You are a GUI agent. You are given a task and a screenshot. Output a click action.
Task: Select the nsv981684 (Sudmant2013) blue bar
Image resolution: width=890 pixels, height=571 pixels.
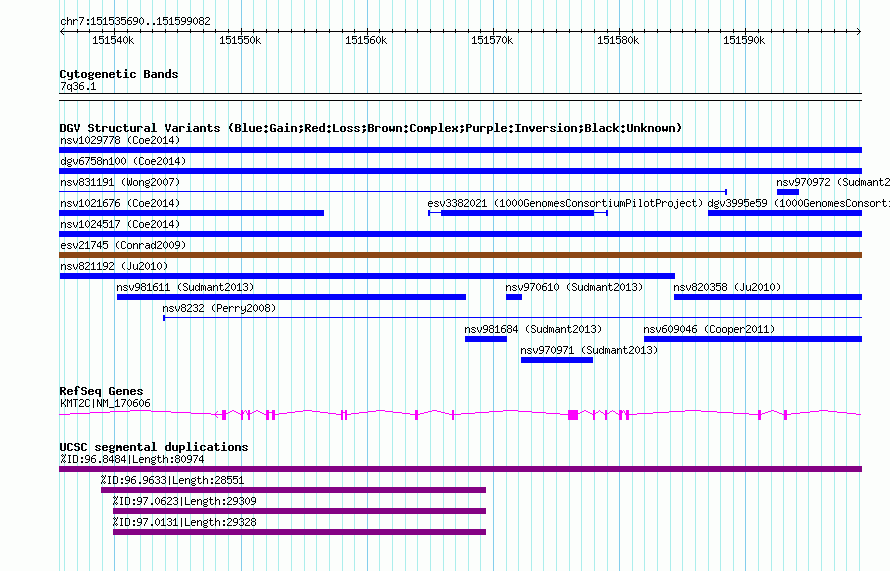pos(486,339)
